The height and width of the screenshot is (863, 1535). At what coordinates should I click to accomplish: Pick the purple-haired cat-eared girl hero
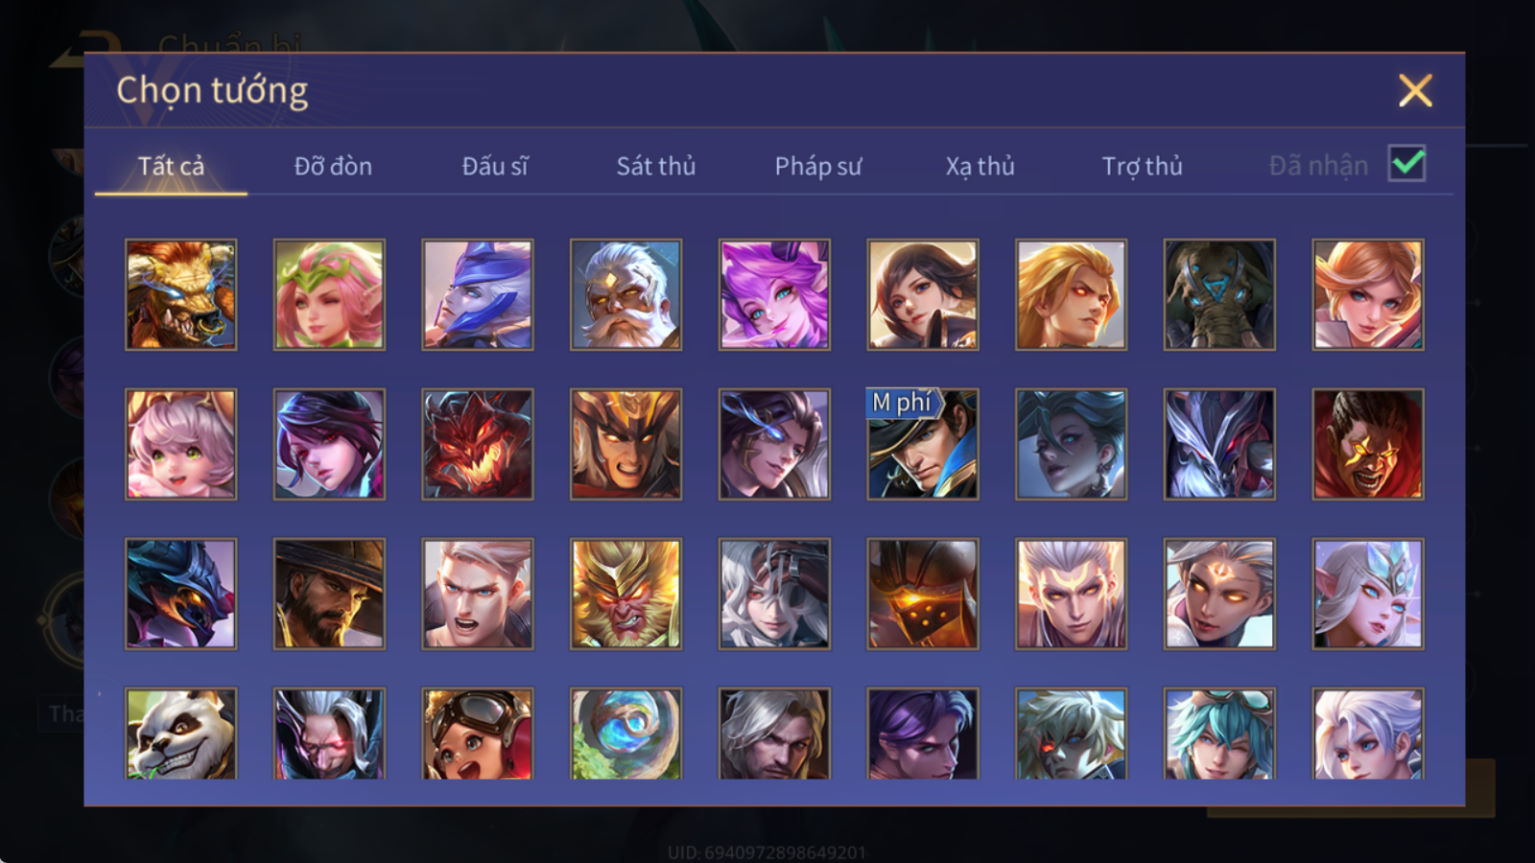click(x=775, y=294)
